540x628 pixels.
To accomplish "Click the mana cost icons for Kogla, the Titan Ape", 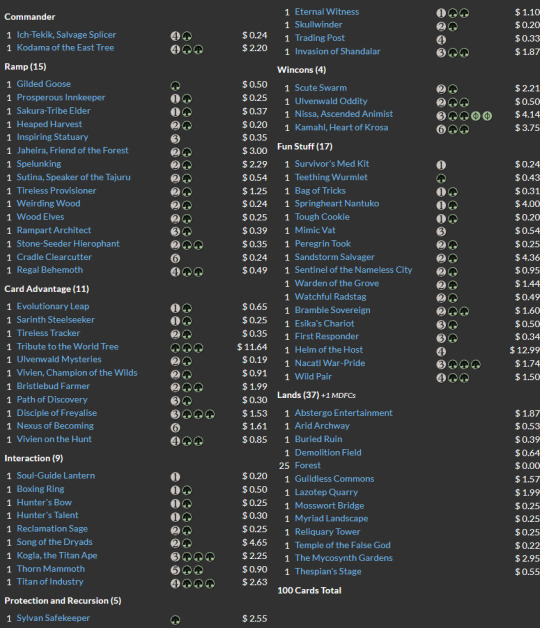I will pos(193,557).
